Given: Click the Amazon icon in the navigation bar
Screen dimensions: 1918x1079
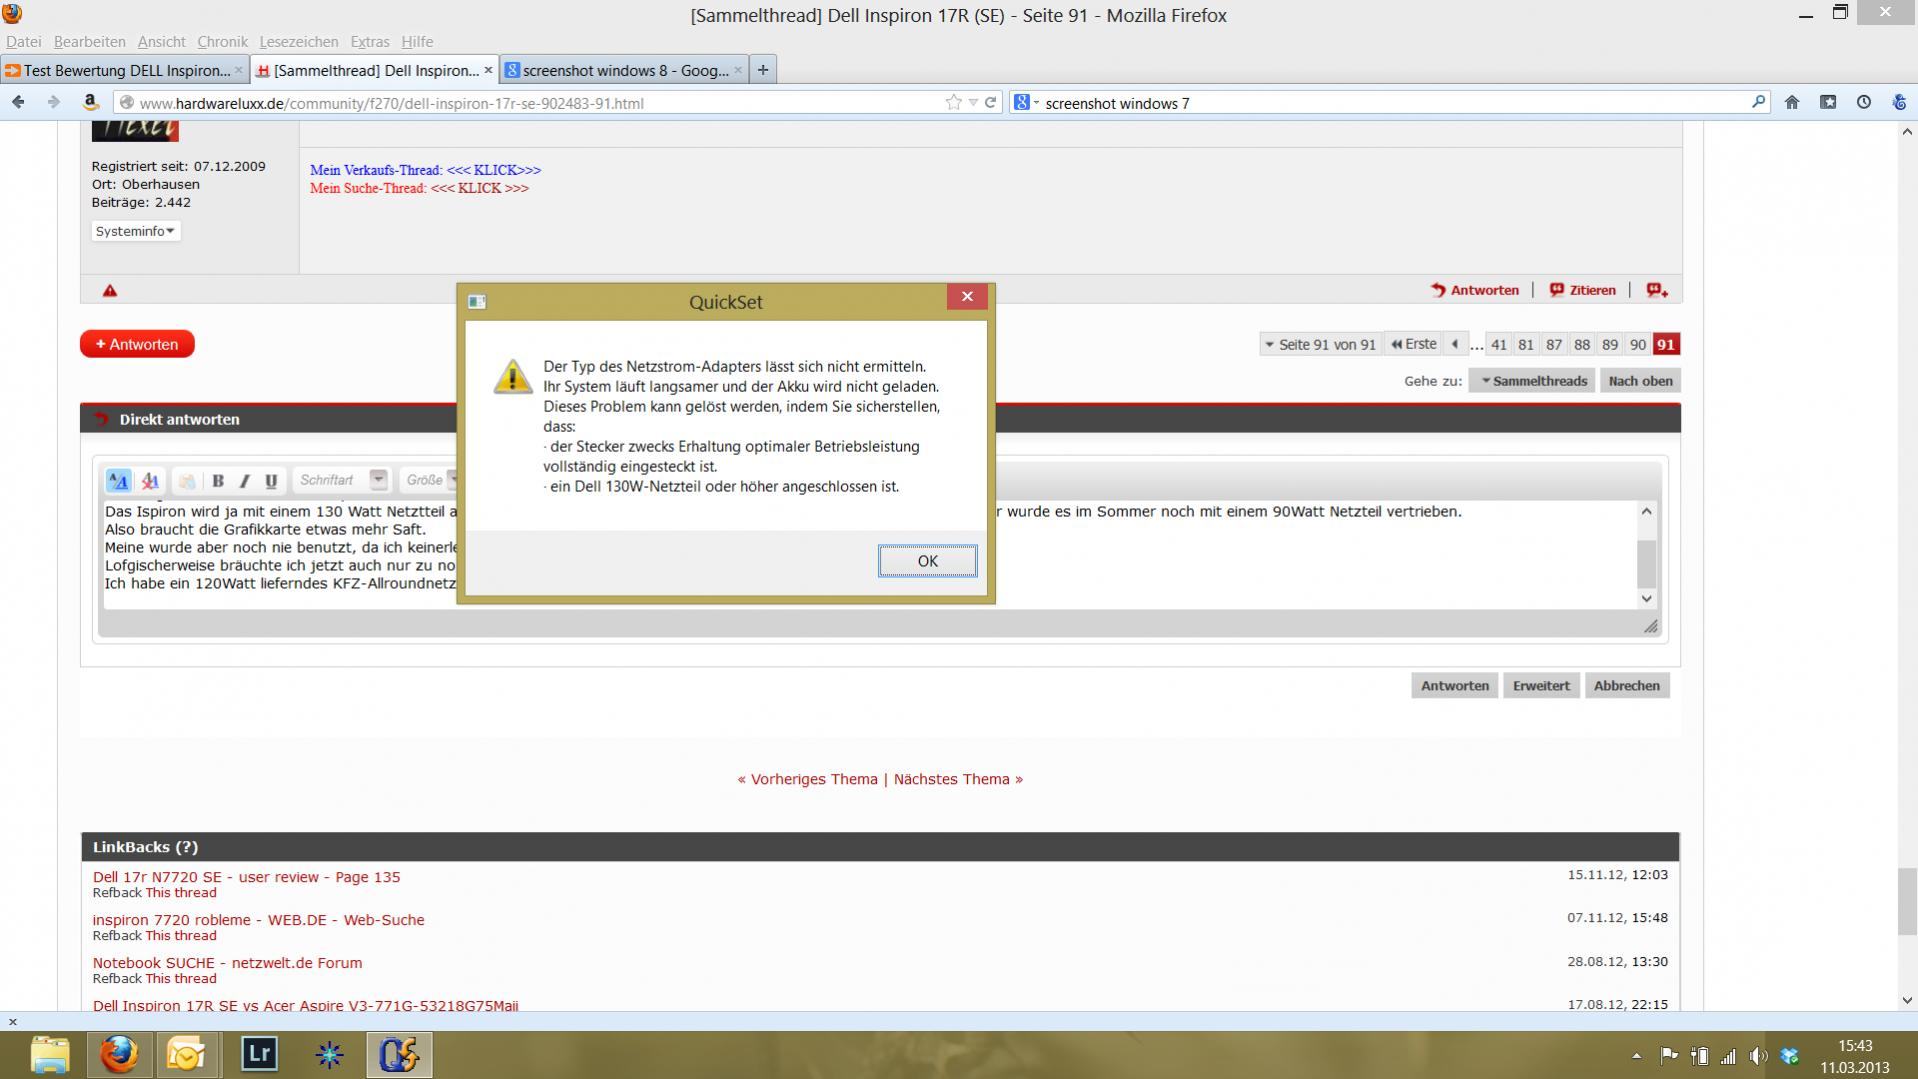Looking at the screenshot, I should (x=90, y=102).
